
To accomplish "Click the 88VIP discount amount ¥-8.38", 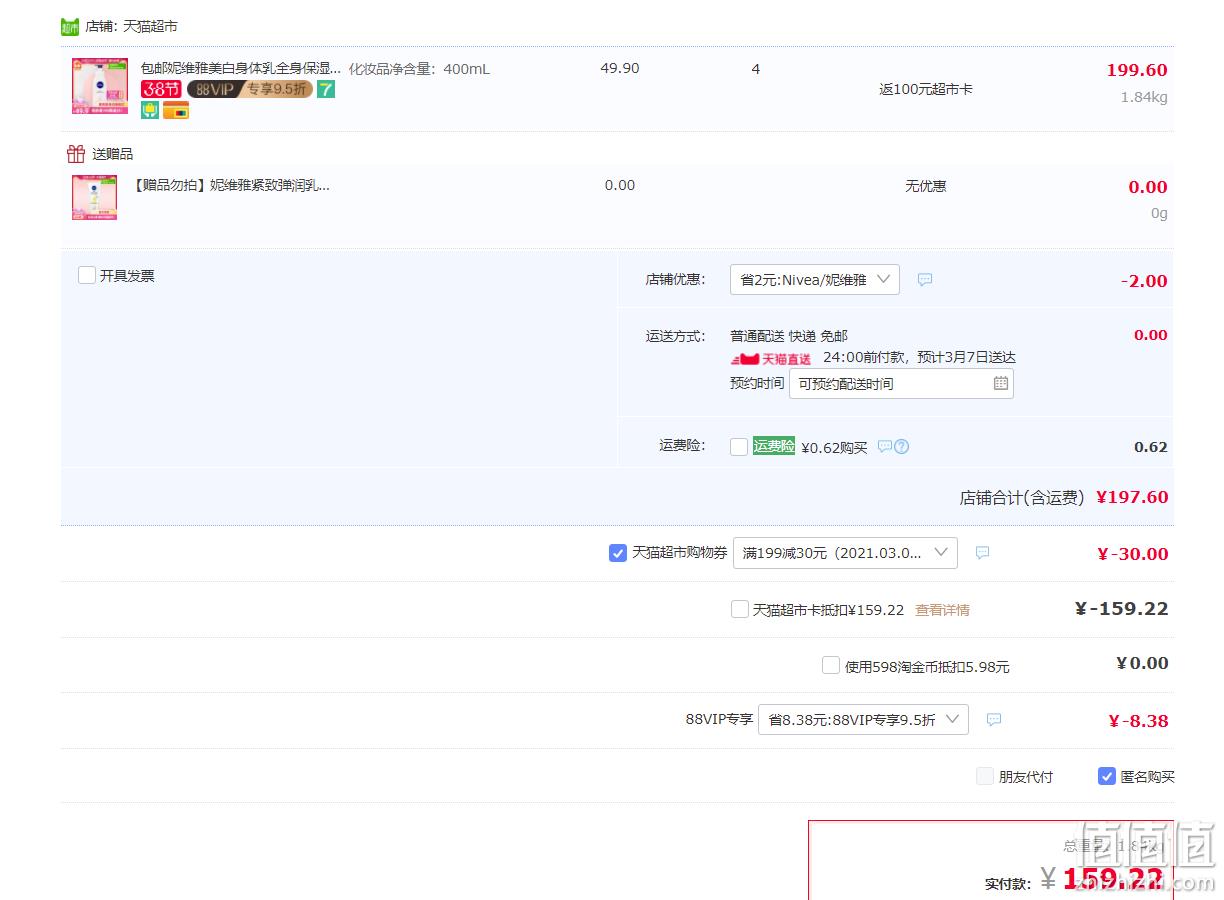I will (1138, 721).
